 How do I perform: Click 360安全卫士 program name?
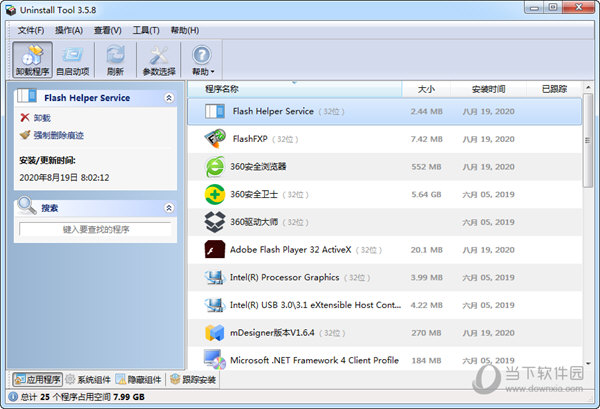click(x=254, y=194)
